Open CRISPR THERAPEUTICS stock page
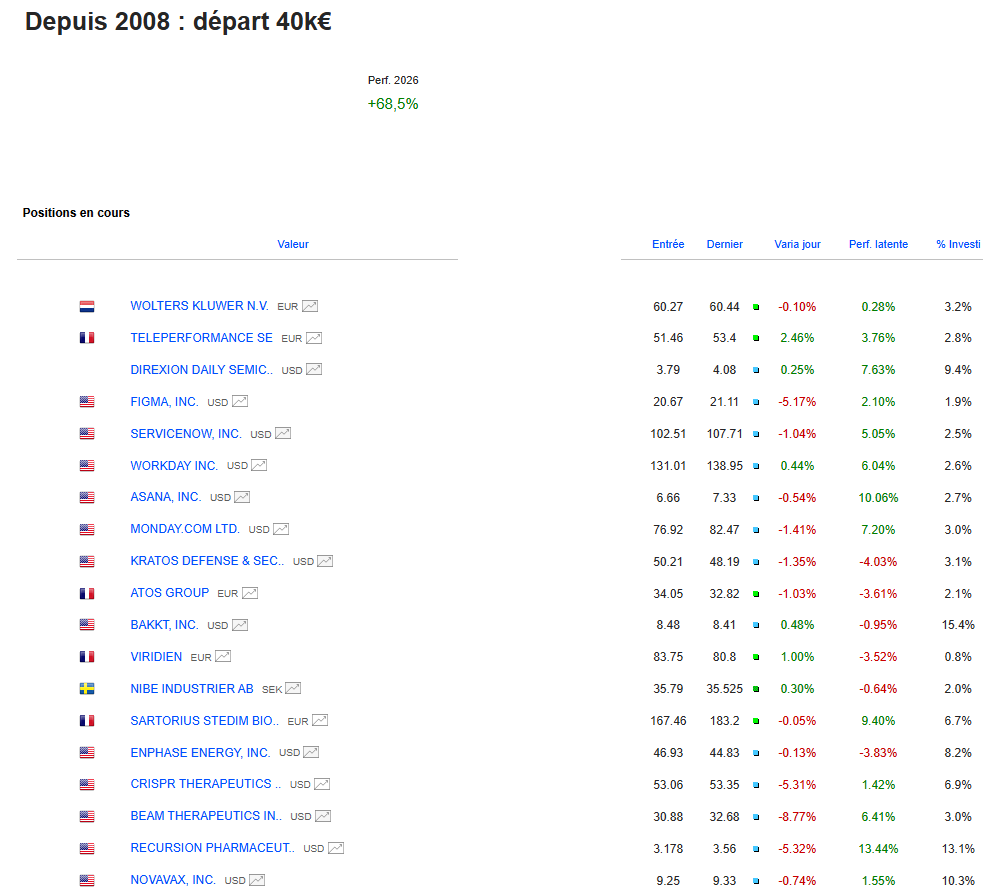The image size is (983, 896). pyautogui.click(x=206, y=784)
